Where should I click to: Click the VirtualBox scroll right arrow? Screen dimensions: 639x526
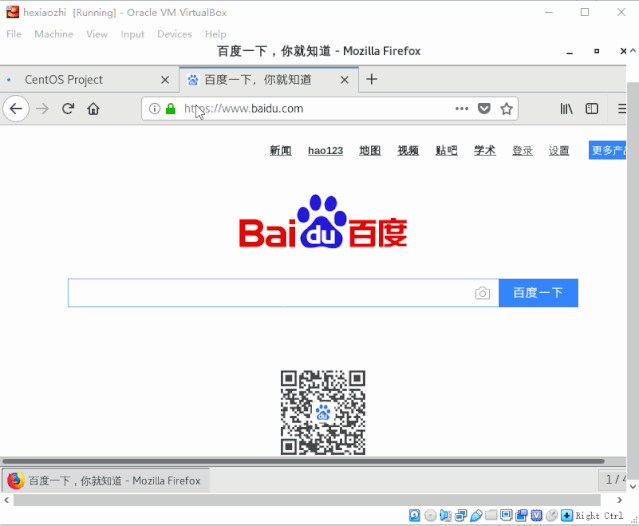(619, 500)
